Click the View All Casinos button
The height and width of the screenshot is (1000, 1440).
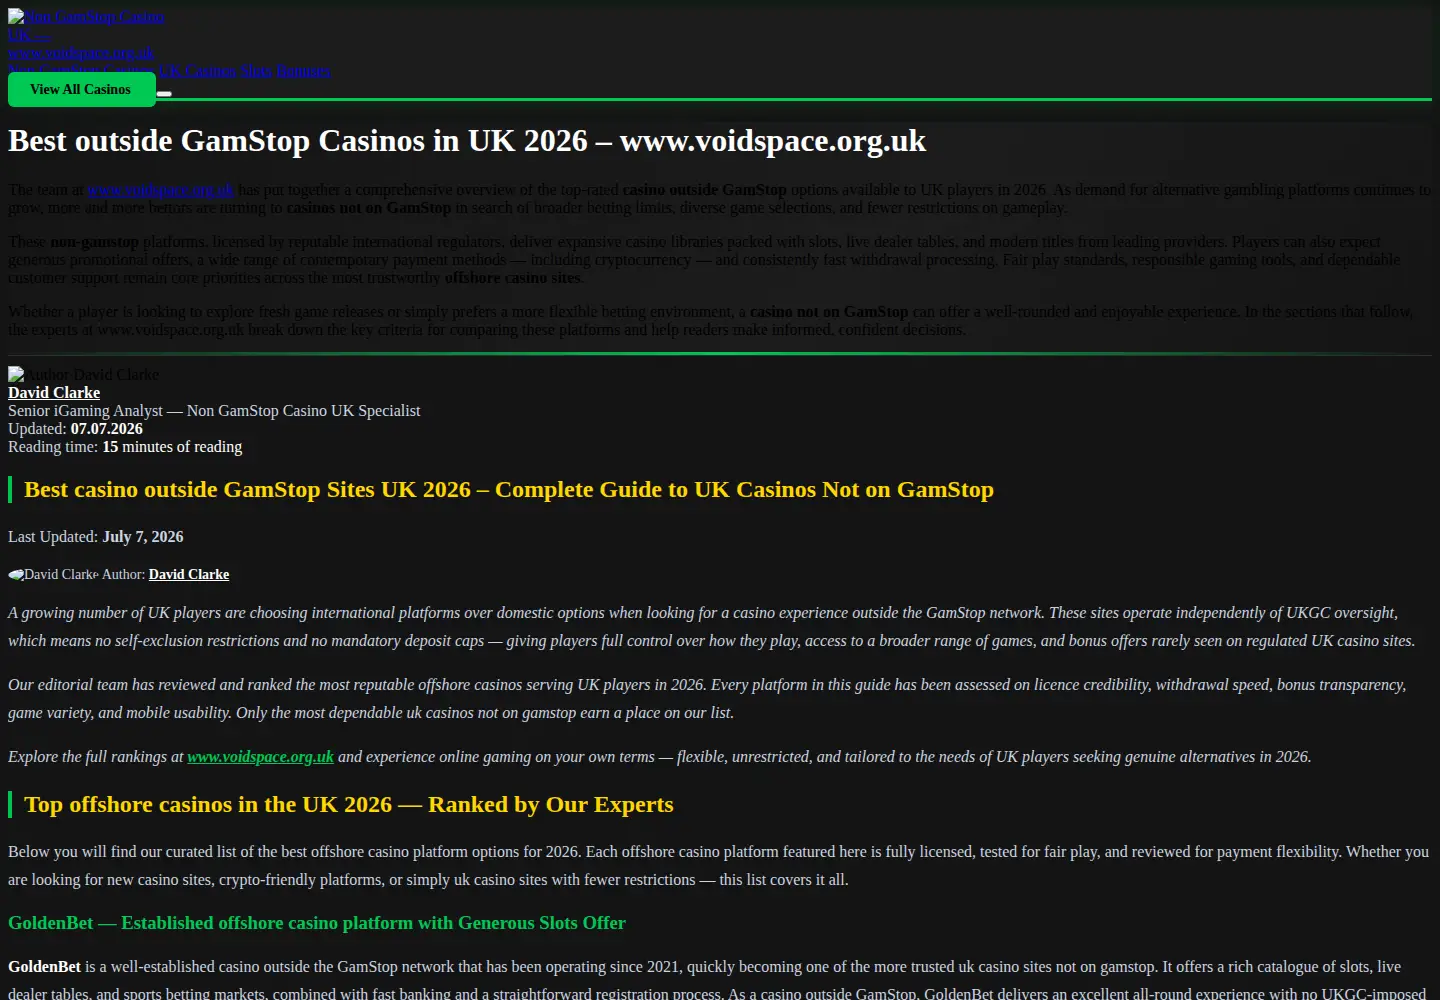pyautogui.click(x=82, y=90)
